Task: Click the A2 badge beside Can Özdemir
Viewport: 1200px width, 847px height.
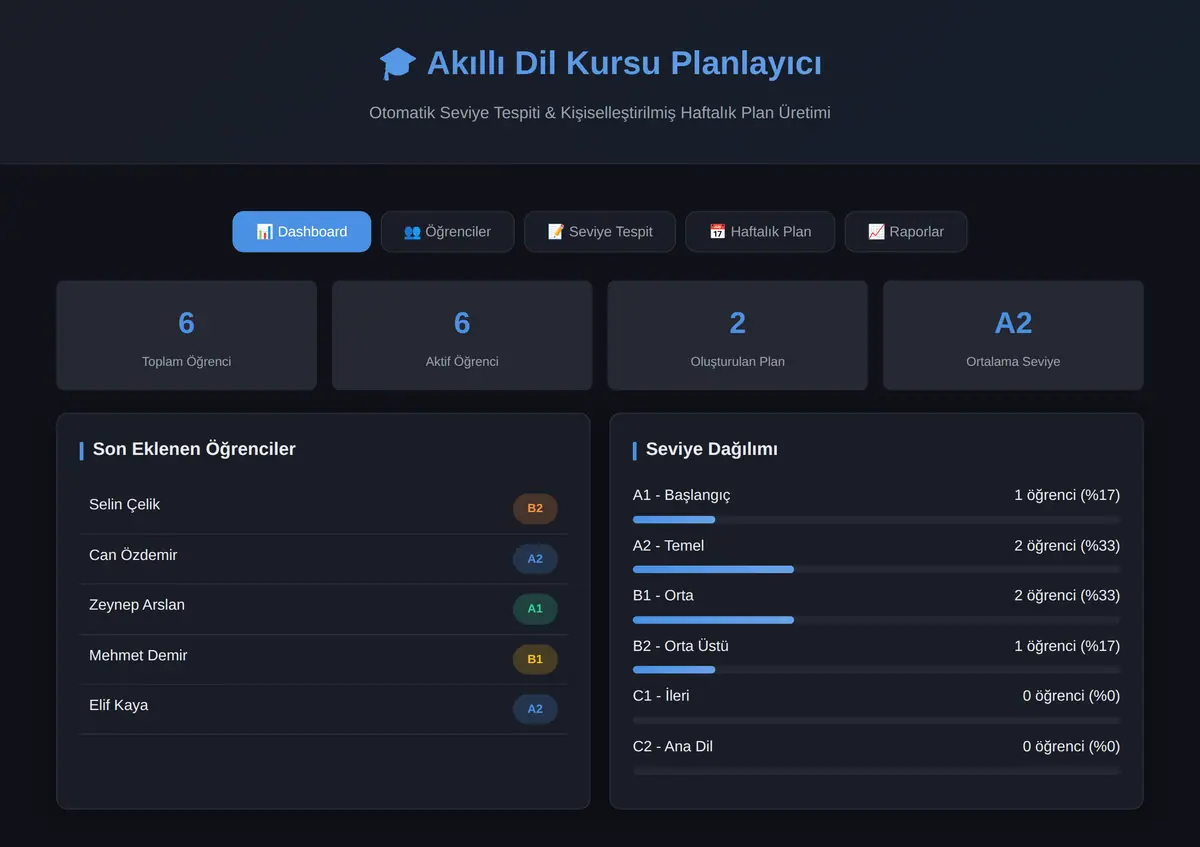Action: [x=535, y=559]
